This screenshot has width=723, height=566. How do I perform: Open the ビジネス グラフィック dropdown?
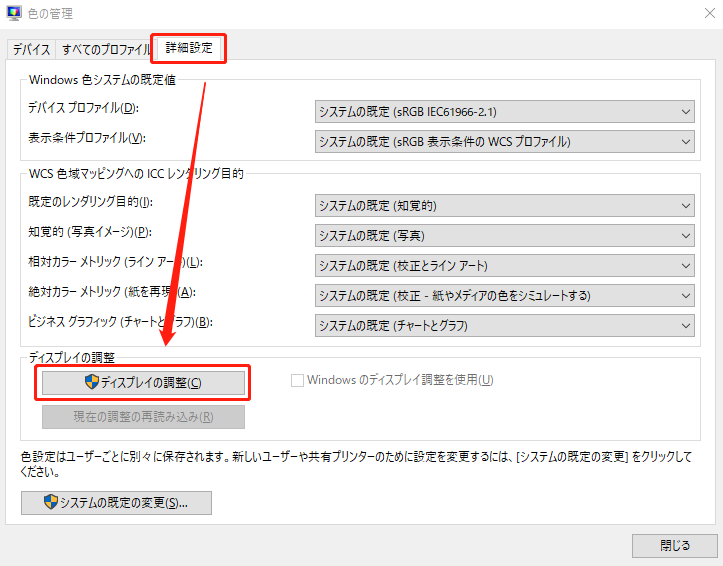click(x=504, y=325)
